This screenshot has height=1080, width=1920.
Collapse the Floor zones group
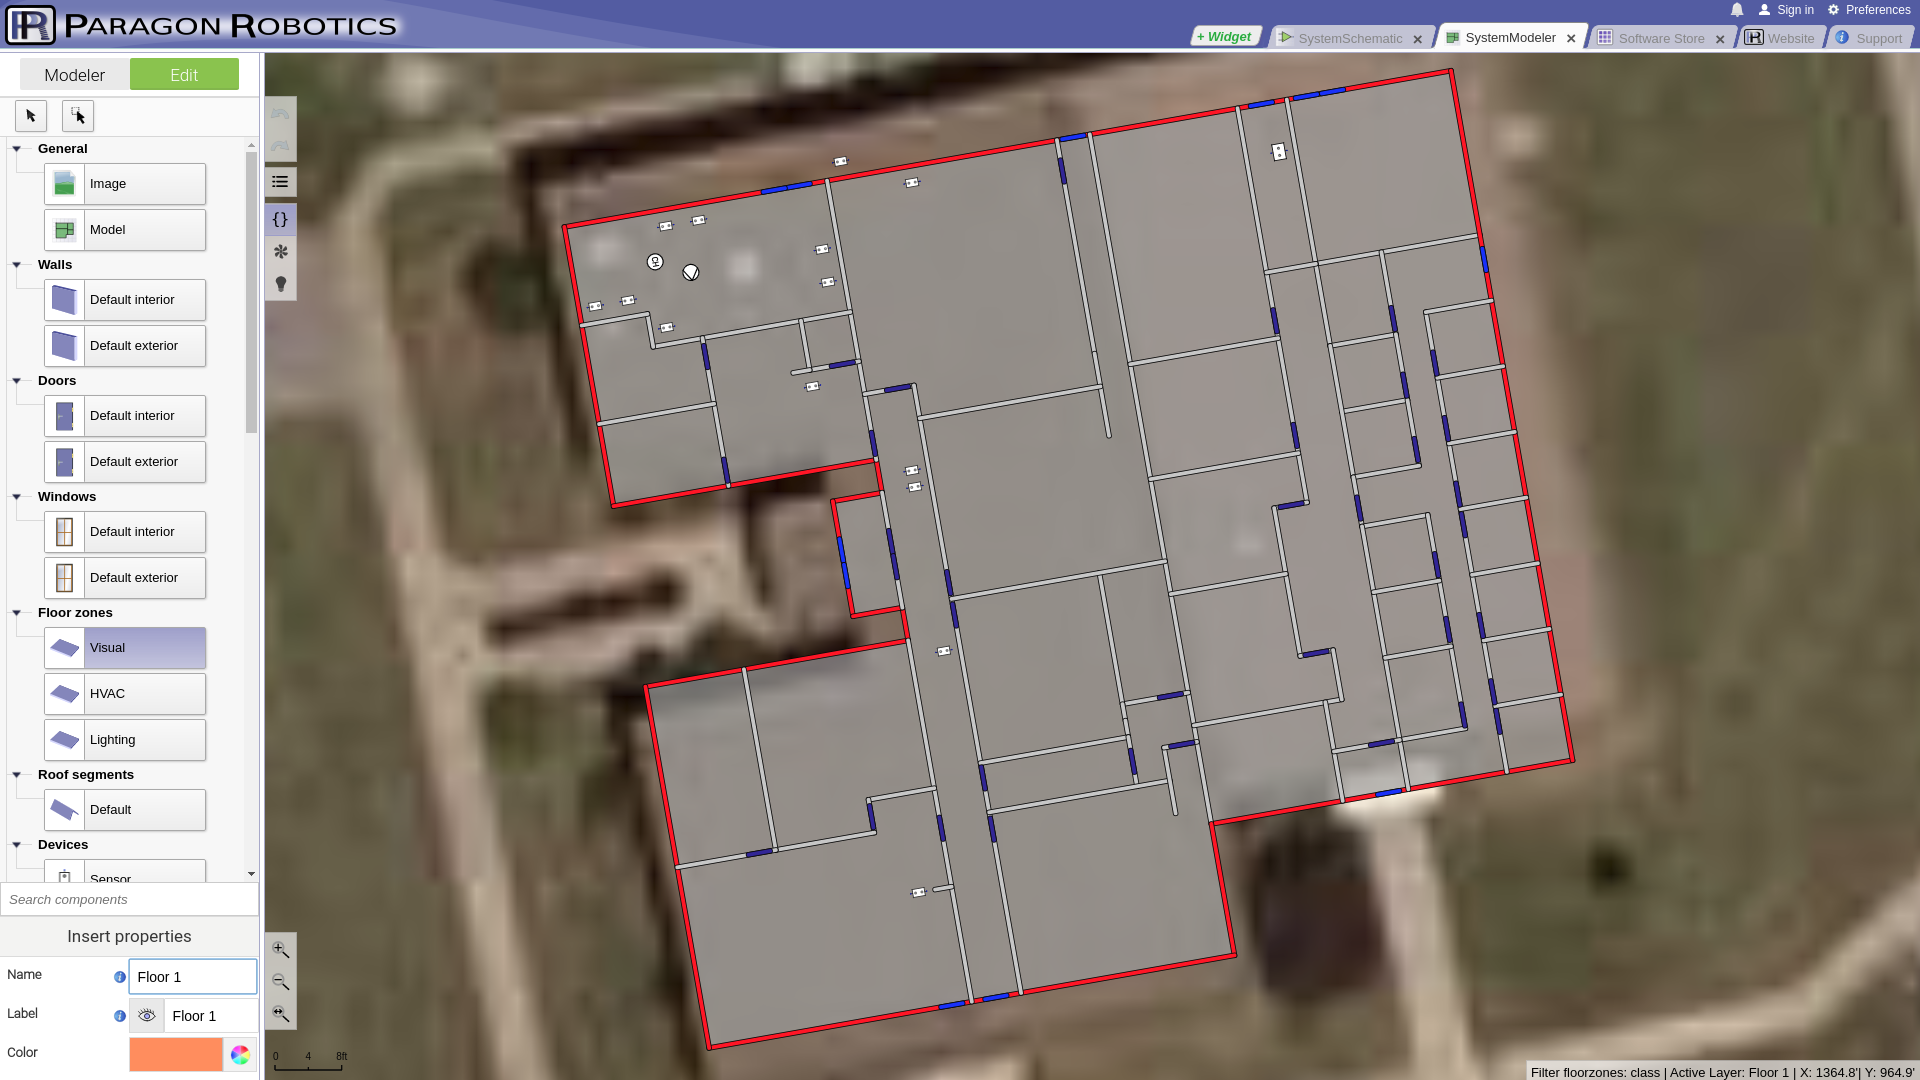[17, 613]
